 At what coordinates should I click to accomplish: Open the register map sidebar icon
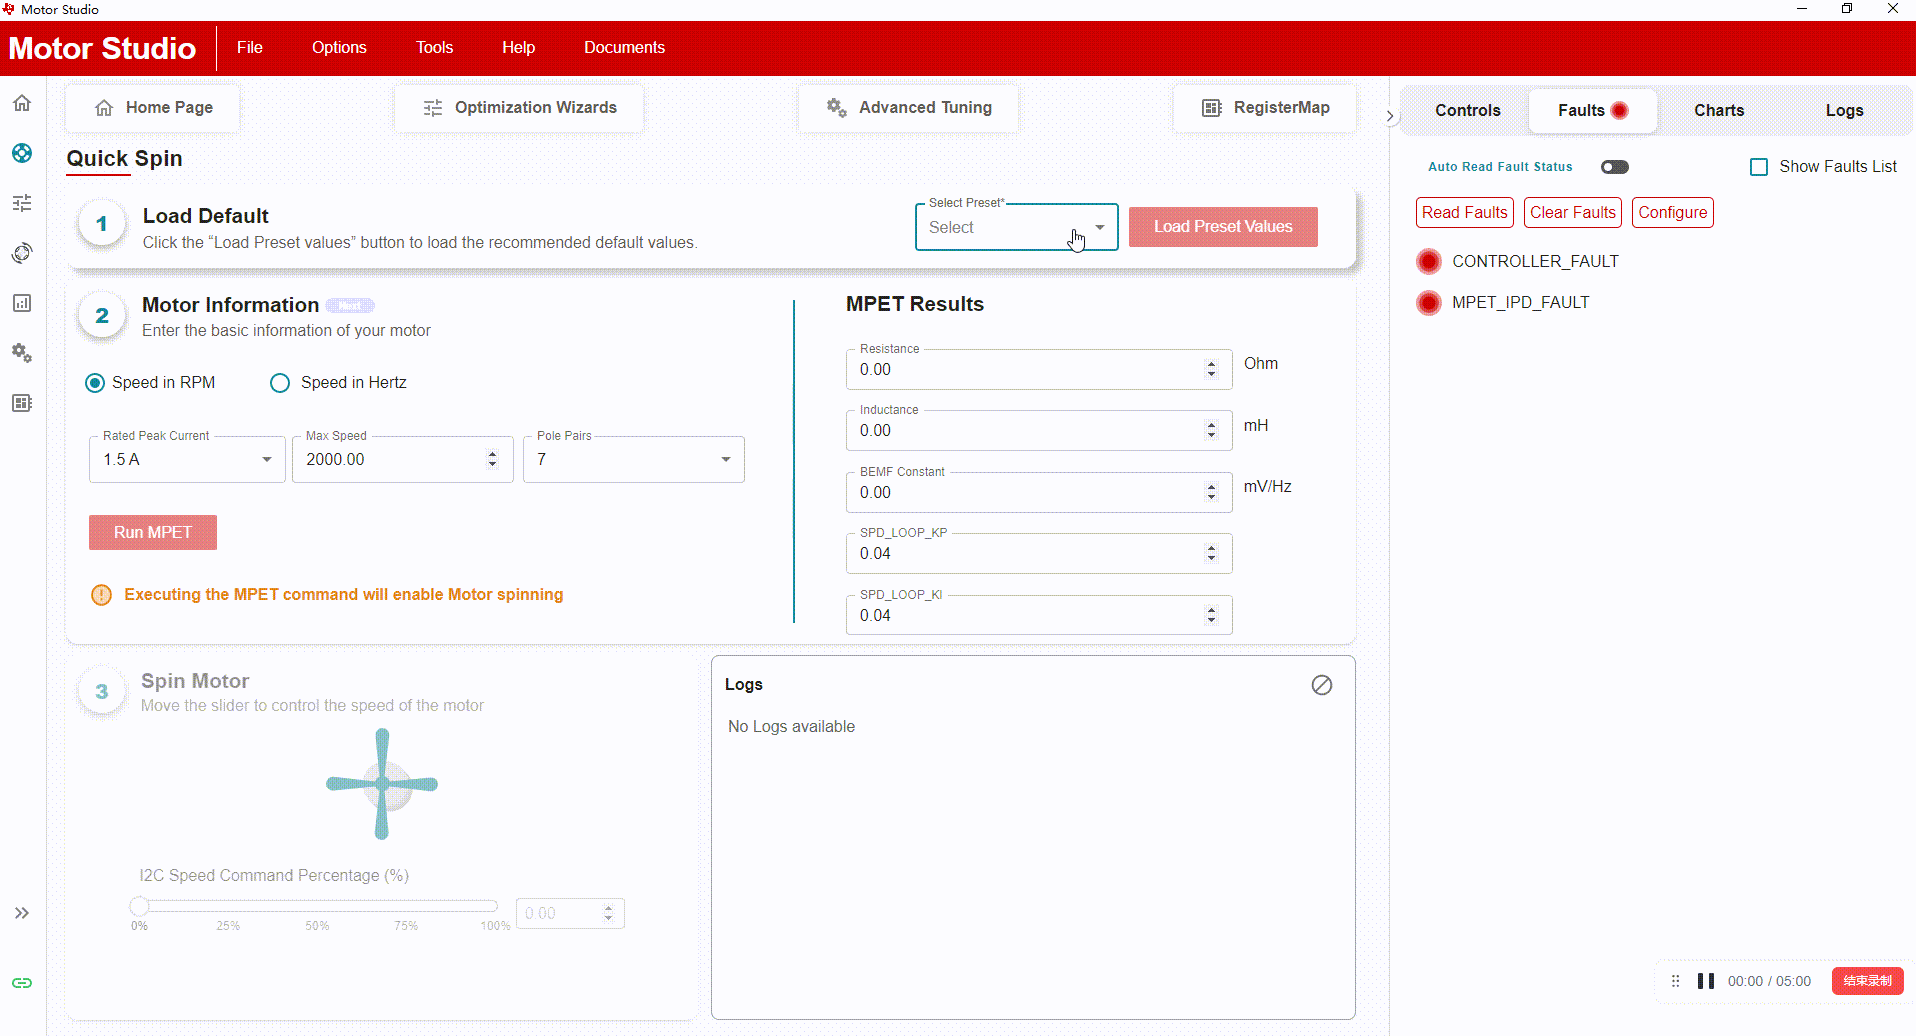[x=22, y=403]
